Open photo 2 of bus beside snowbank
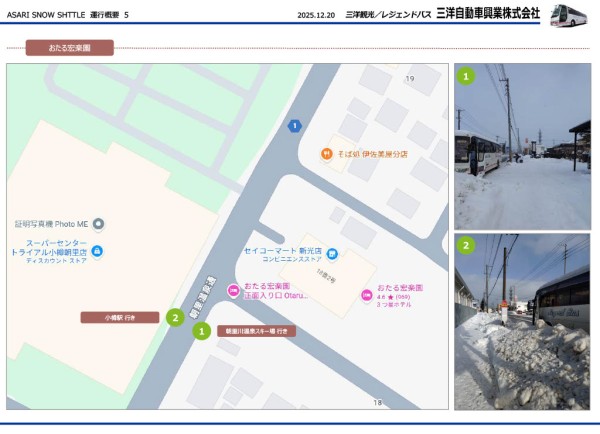 [522, 322]
